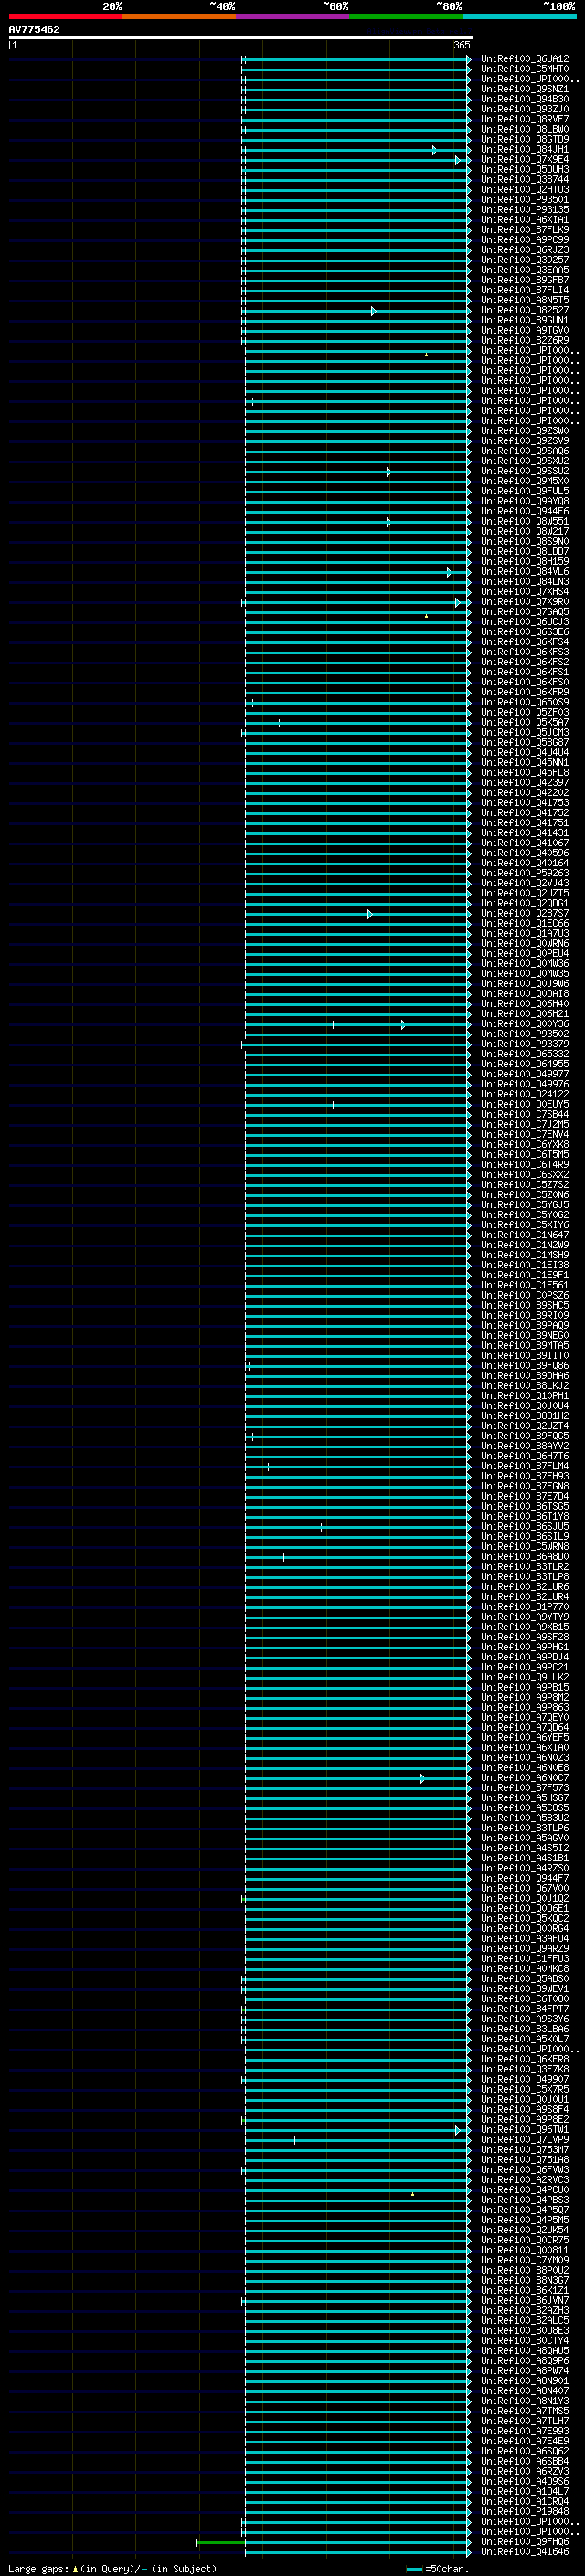Select the UniRef100_Q2UK54 label
This screenshot has height=2576, width=585.
pyautogui.click(x=525, y=2230)
